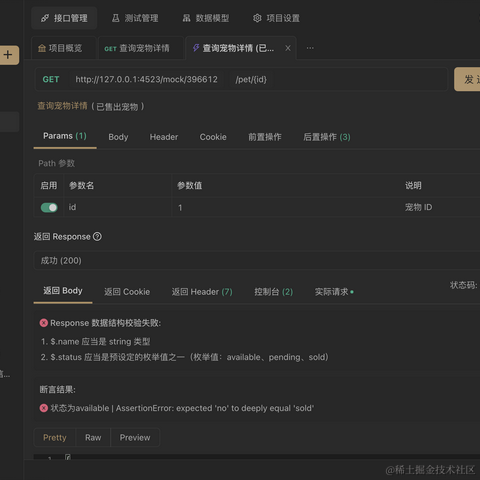
Task: Click the gear icon beside 项目设置
Action: (x=257, y=18)
